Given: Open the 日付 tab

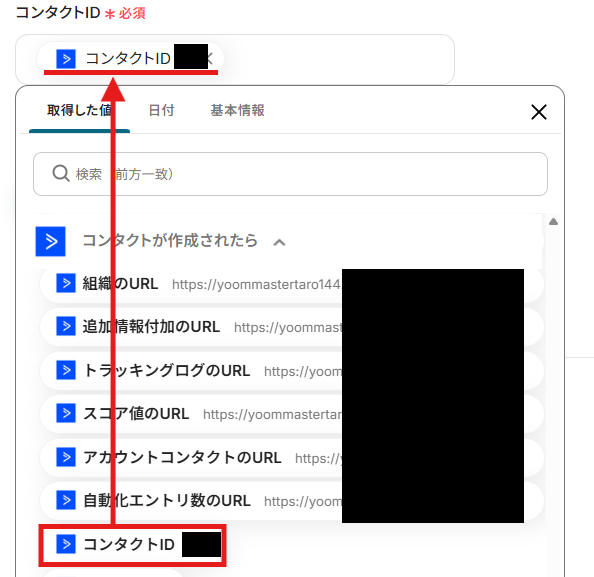Looking at the screenshot, I should click(x=161, y=110).
